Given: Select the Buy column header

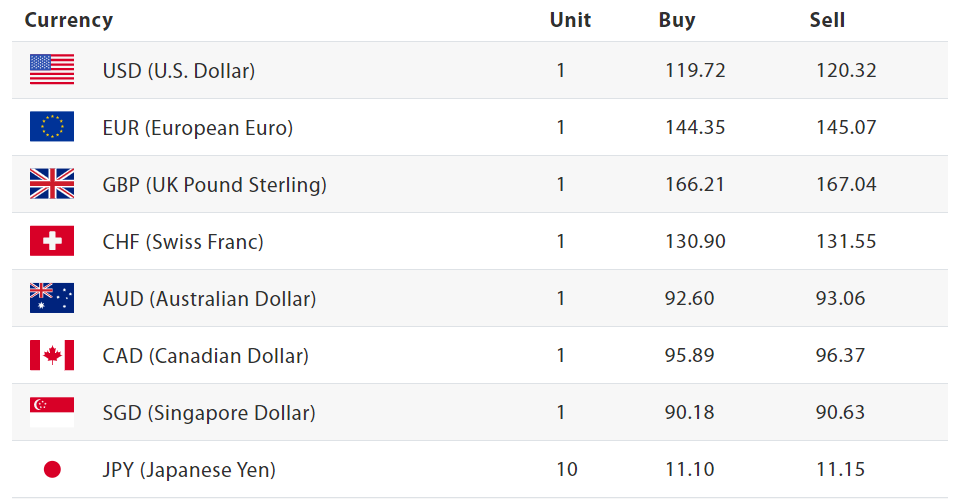Looking at the screenshot, I should click(677, 20).
